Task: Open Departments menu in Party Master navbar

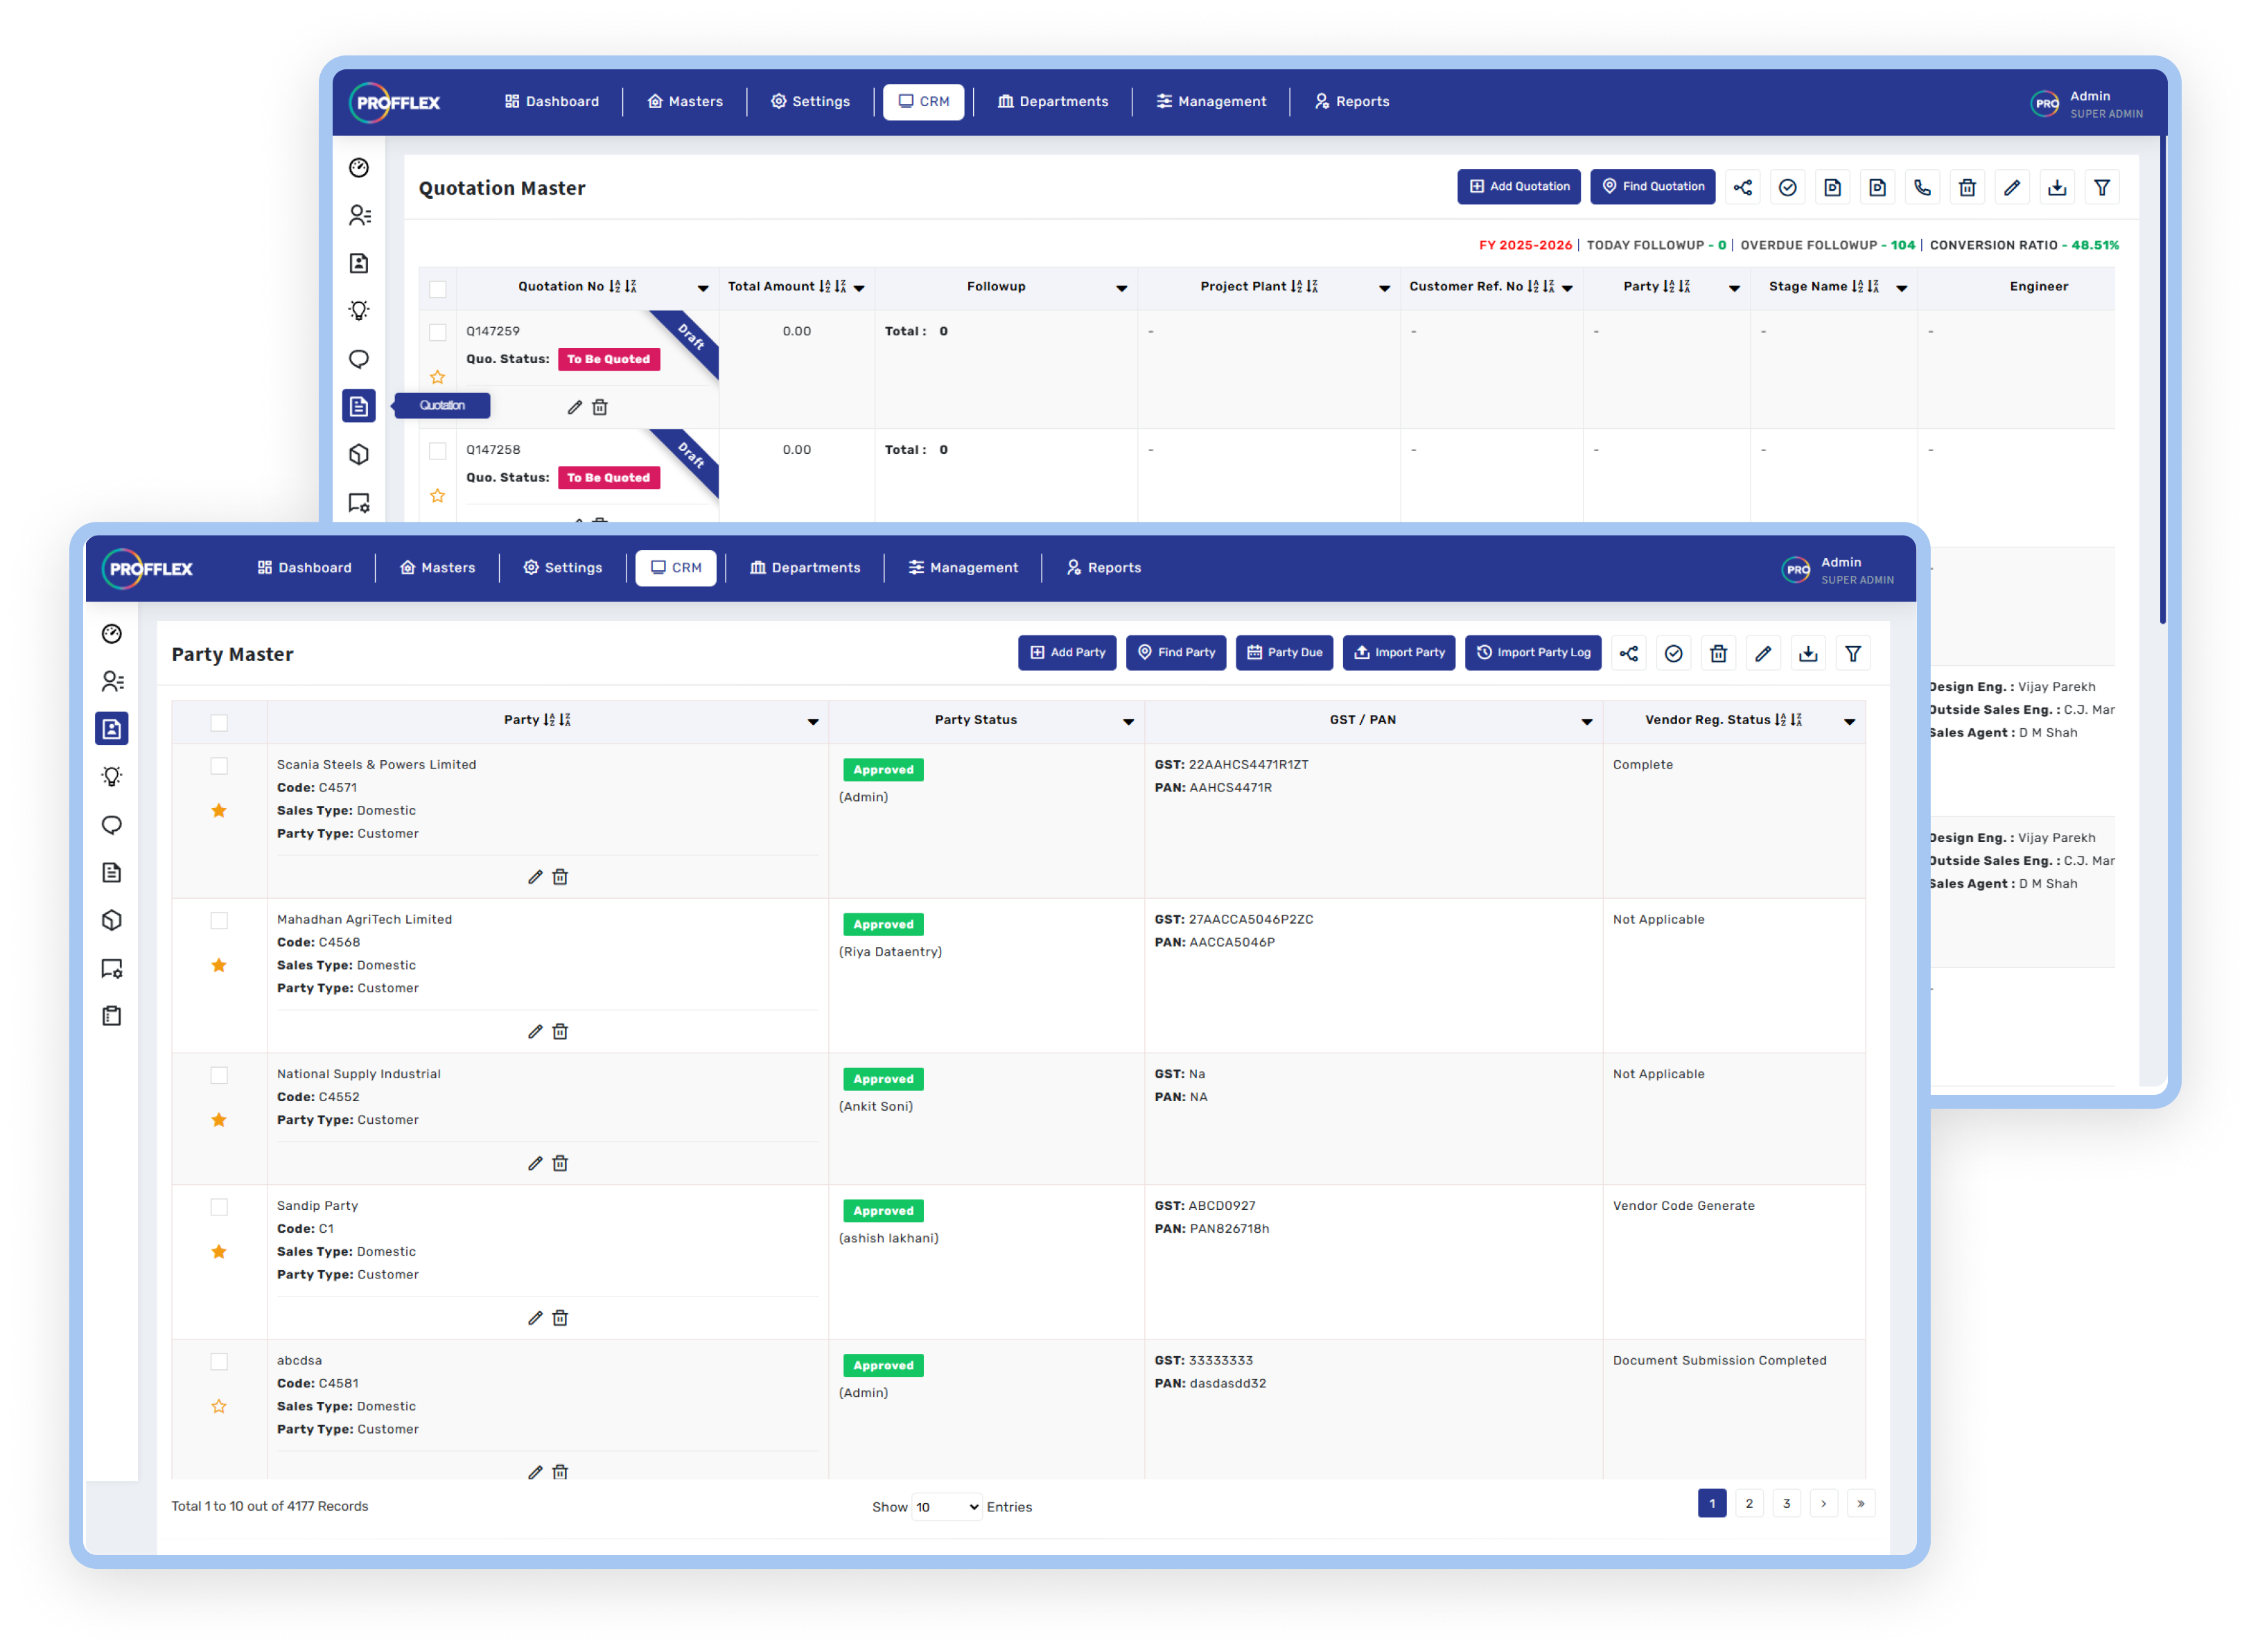Action: pos(805,567)
